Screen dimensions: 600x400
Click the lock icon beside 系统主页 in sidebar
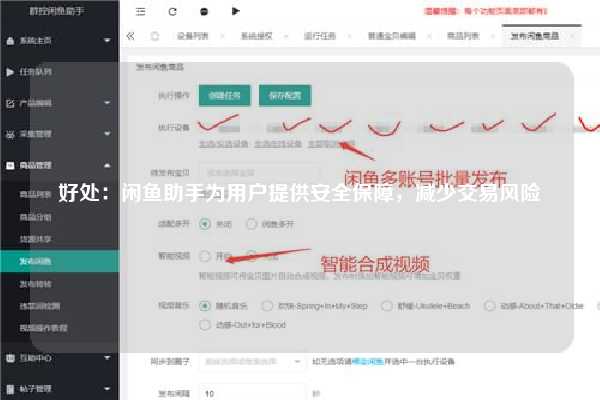[x=10, y=41]
